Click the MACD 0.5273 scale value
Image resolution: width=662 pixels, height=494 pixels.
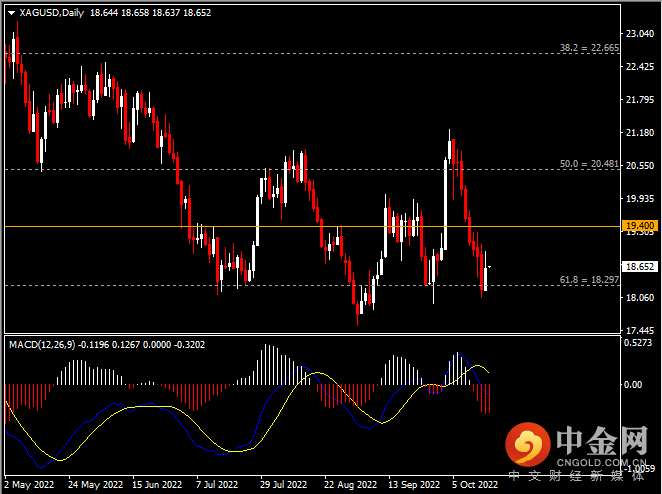[x=638, y=342]
